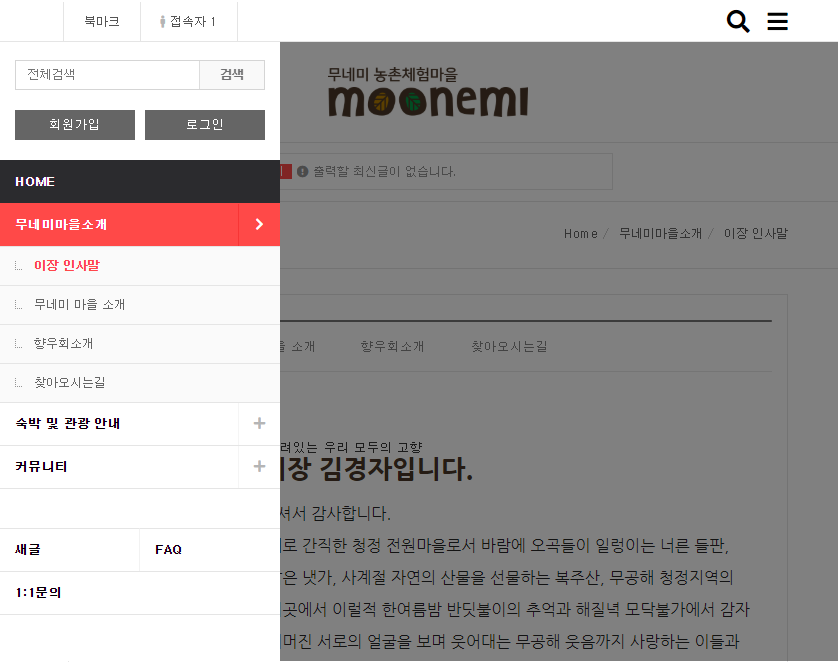Open the search magnifier icon
Viewport: 838px width, 662px height.
[738, 21]
